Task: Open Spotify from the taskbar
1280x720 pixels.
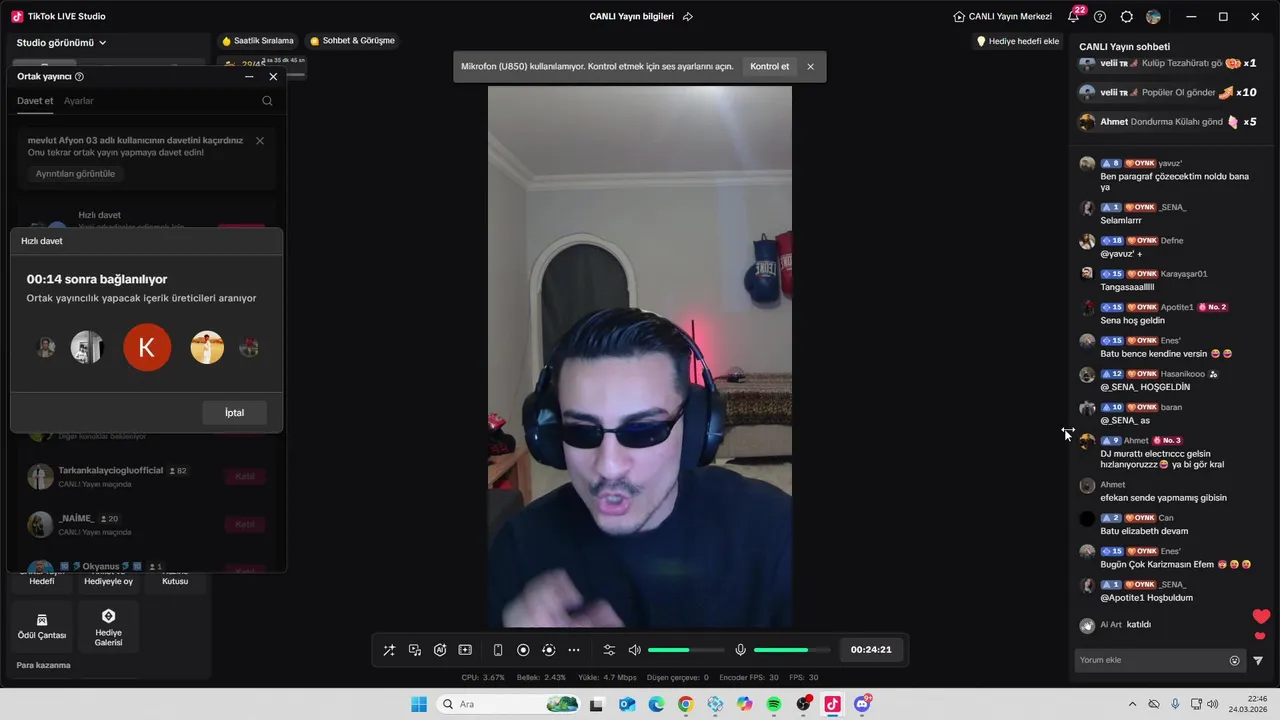Action: (774, 704)
